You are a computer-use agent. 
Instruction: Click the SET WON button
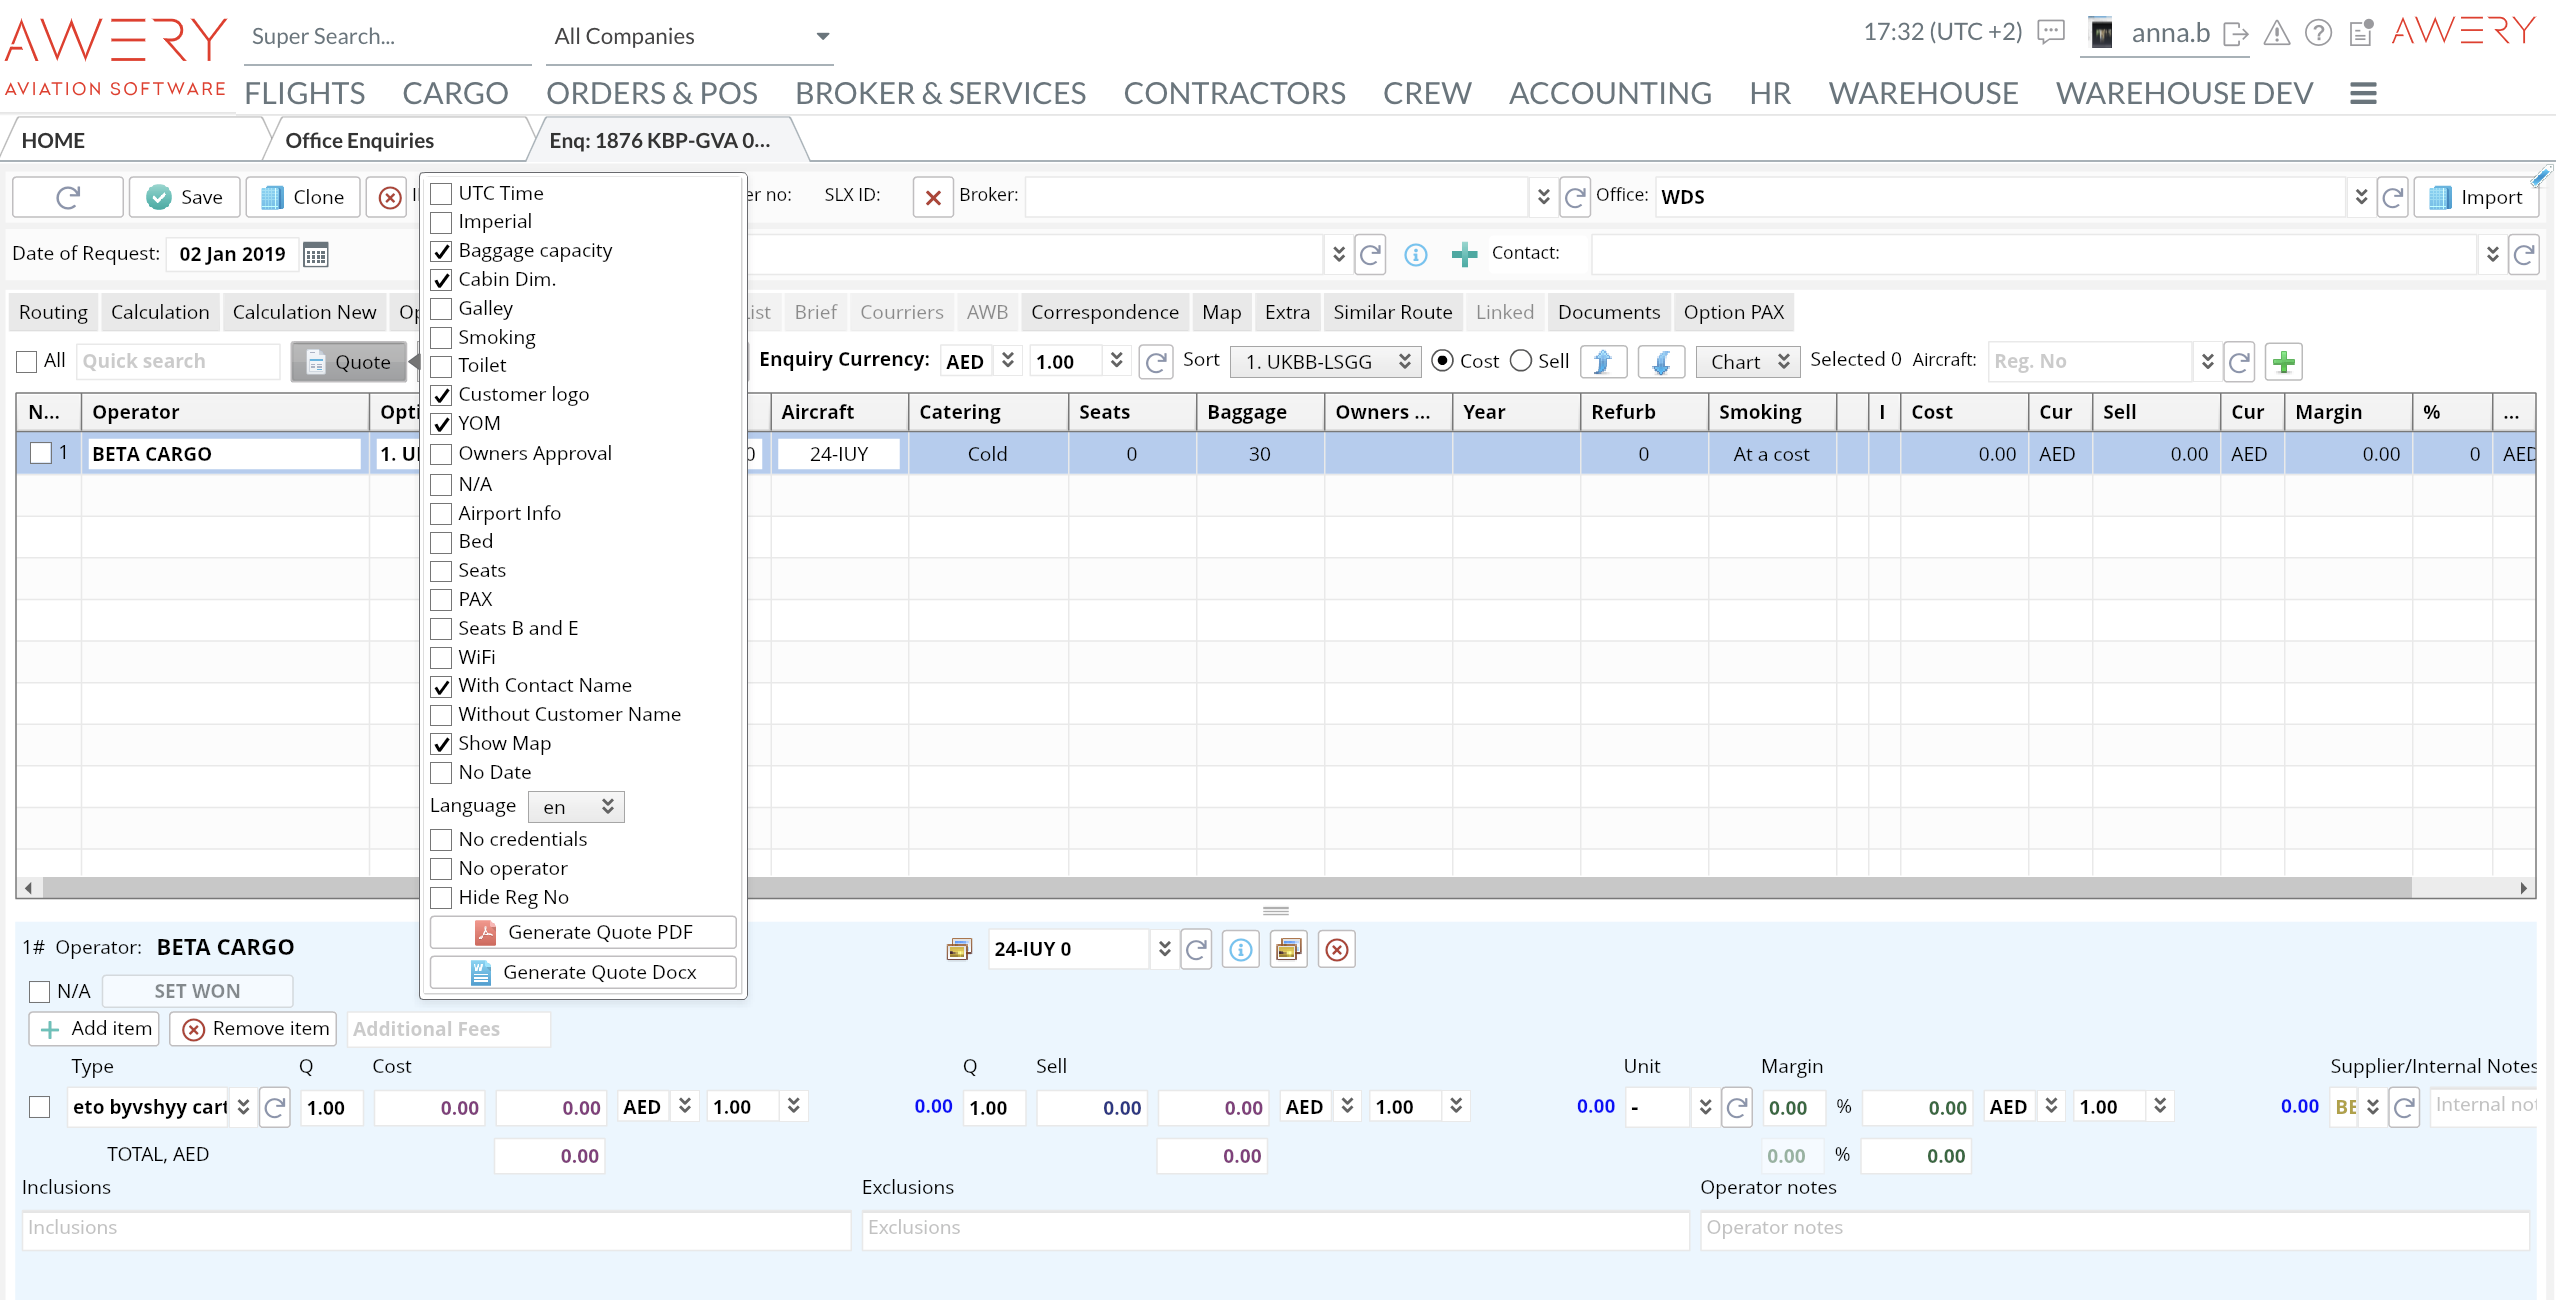tap(197, 991)
